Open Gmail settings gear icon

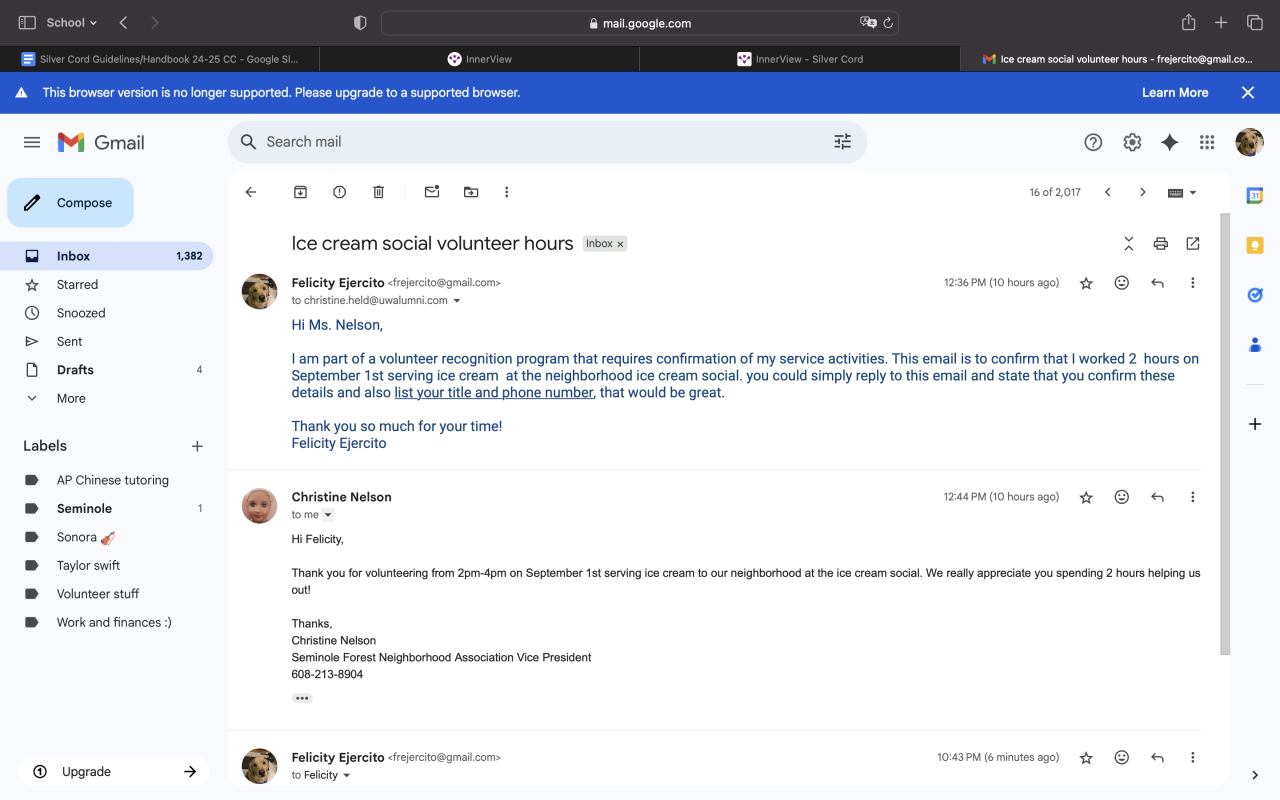(x=1132, y=143)
